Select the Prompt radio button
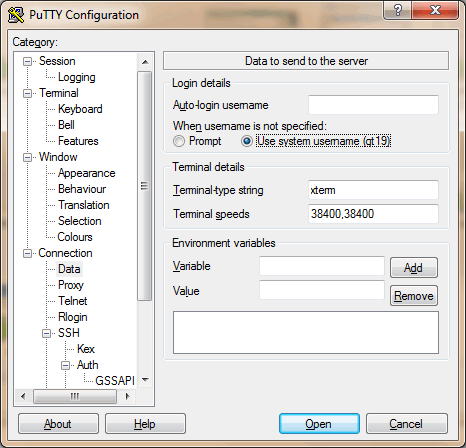 (179, 141)
